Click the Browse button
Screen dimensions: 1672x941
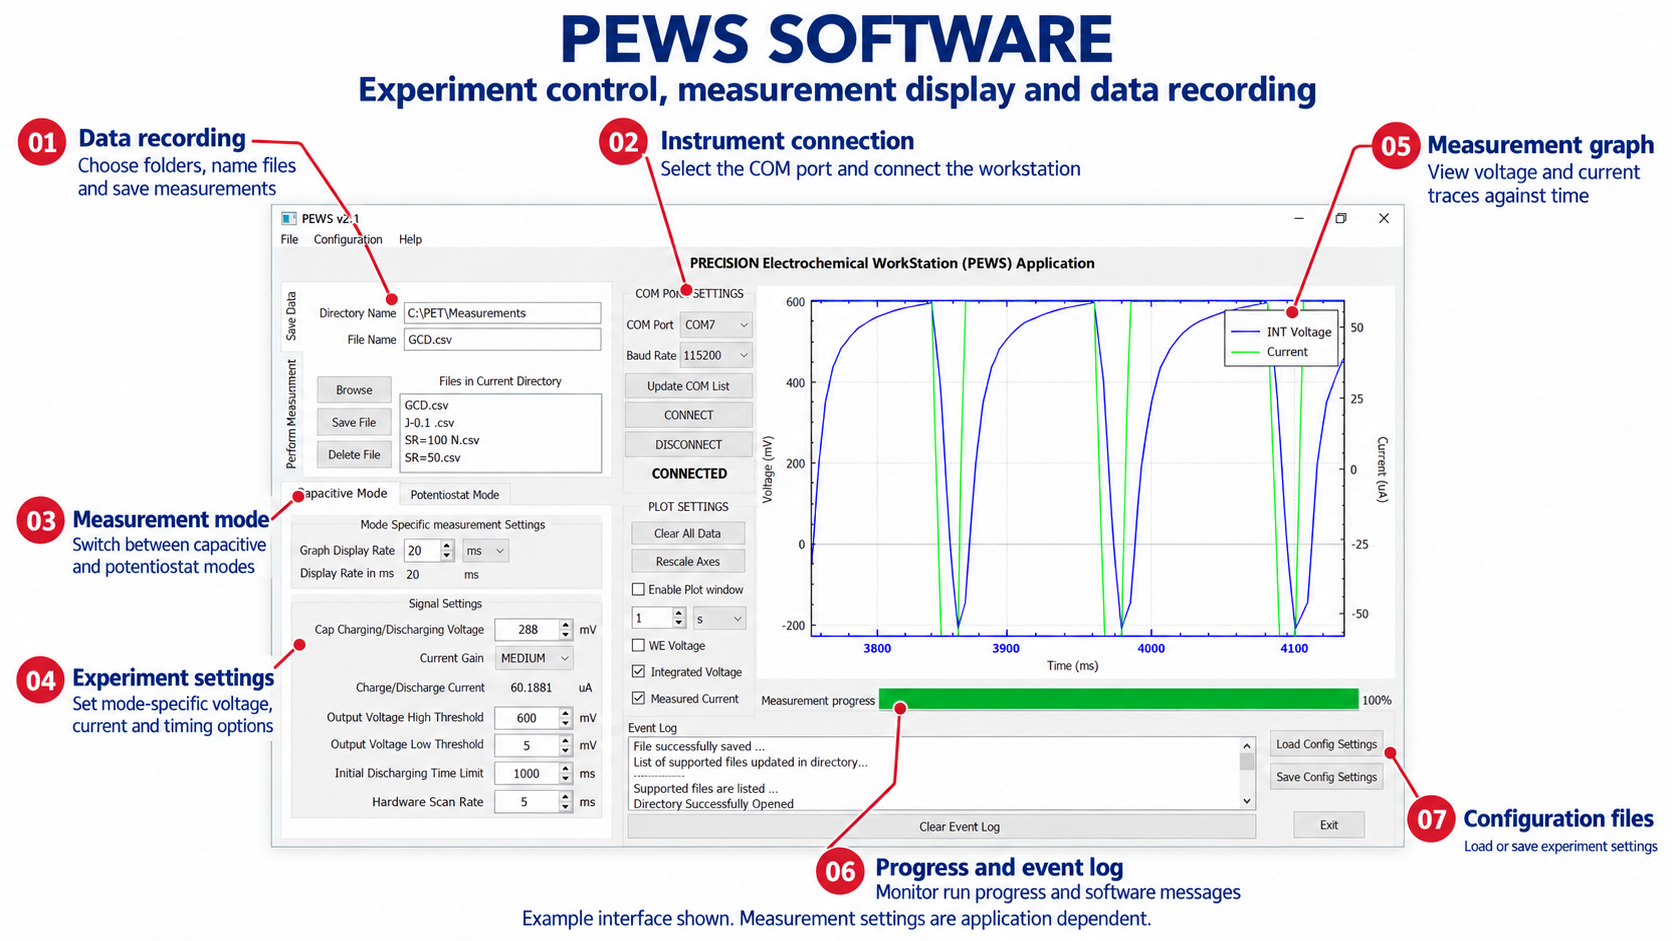[354, 390]
